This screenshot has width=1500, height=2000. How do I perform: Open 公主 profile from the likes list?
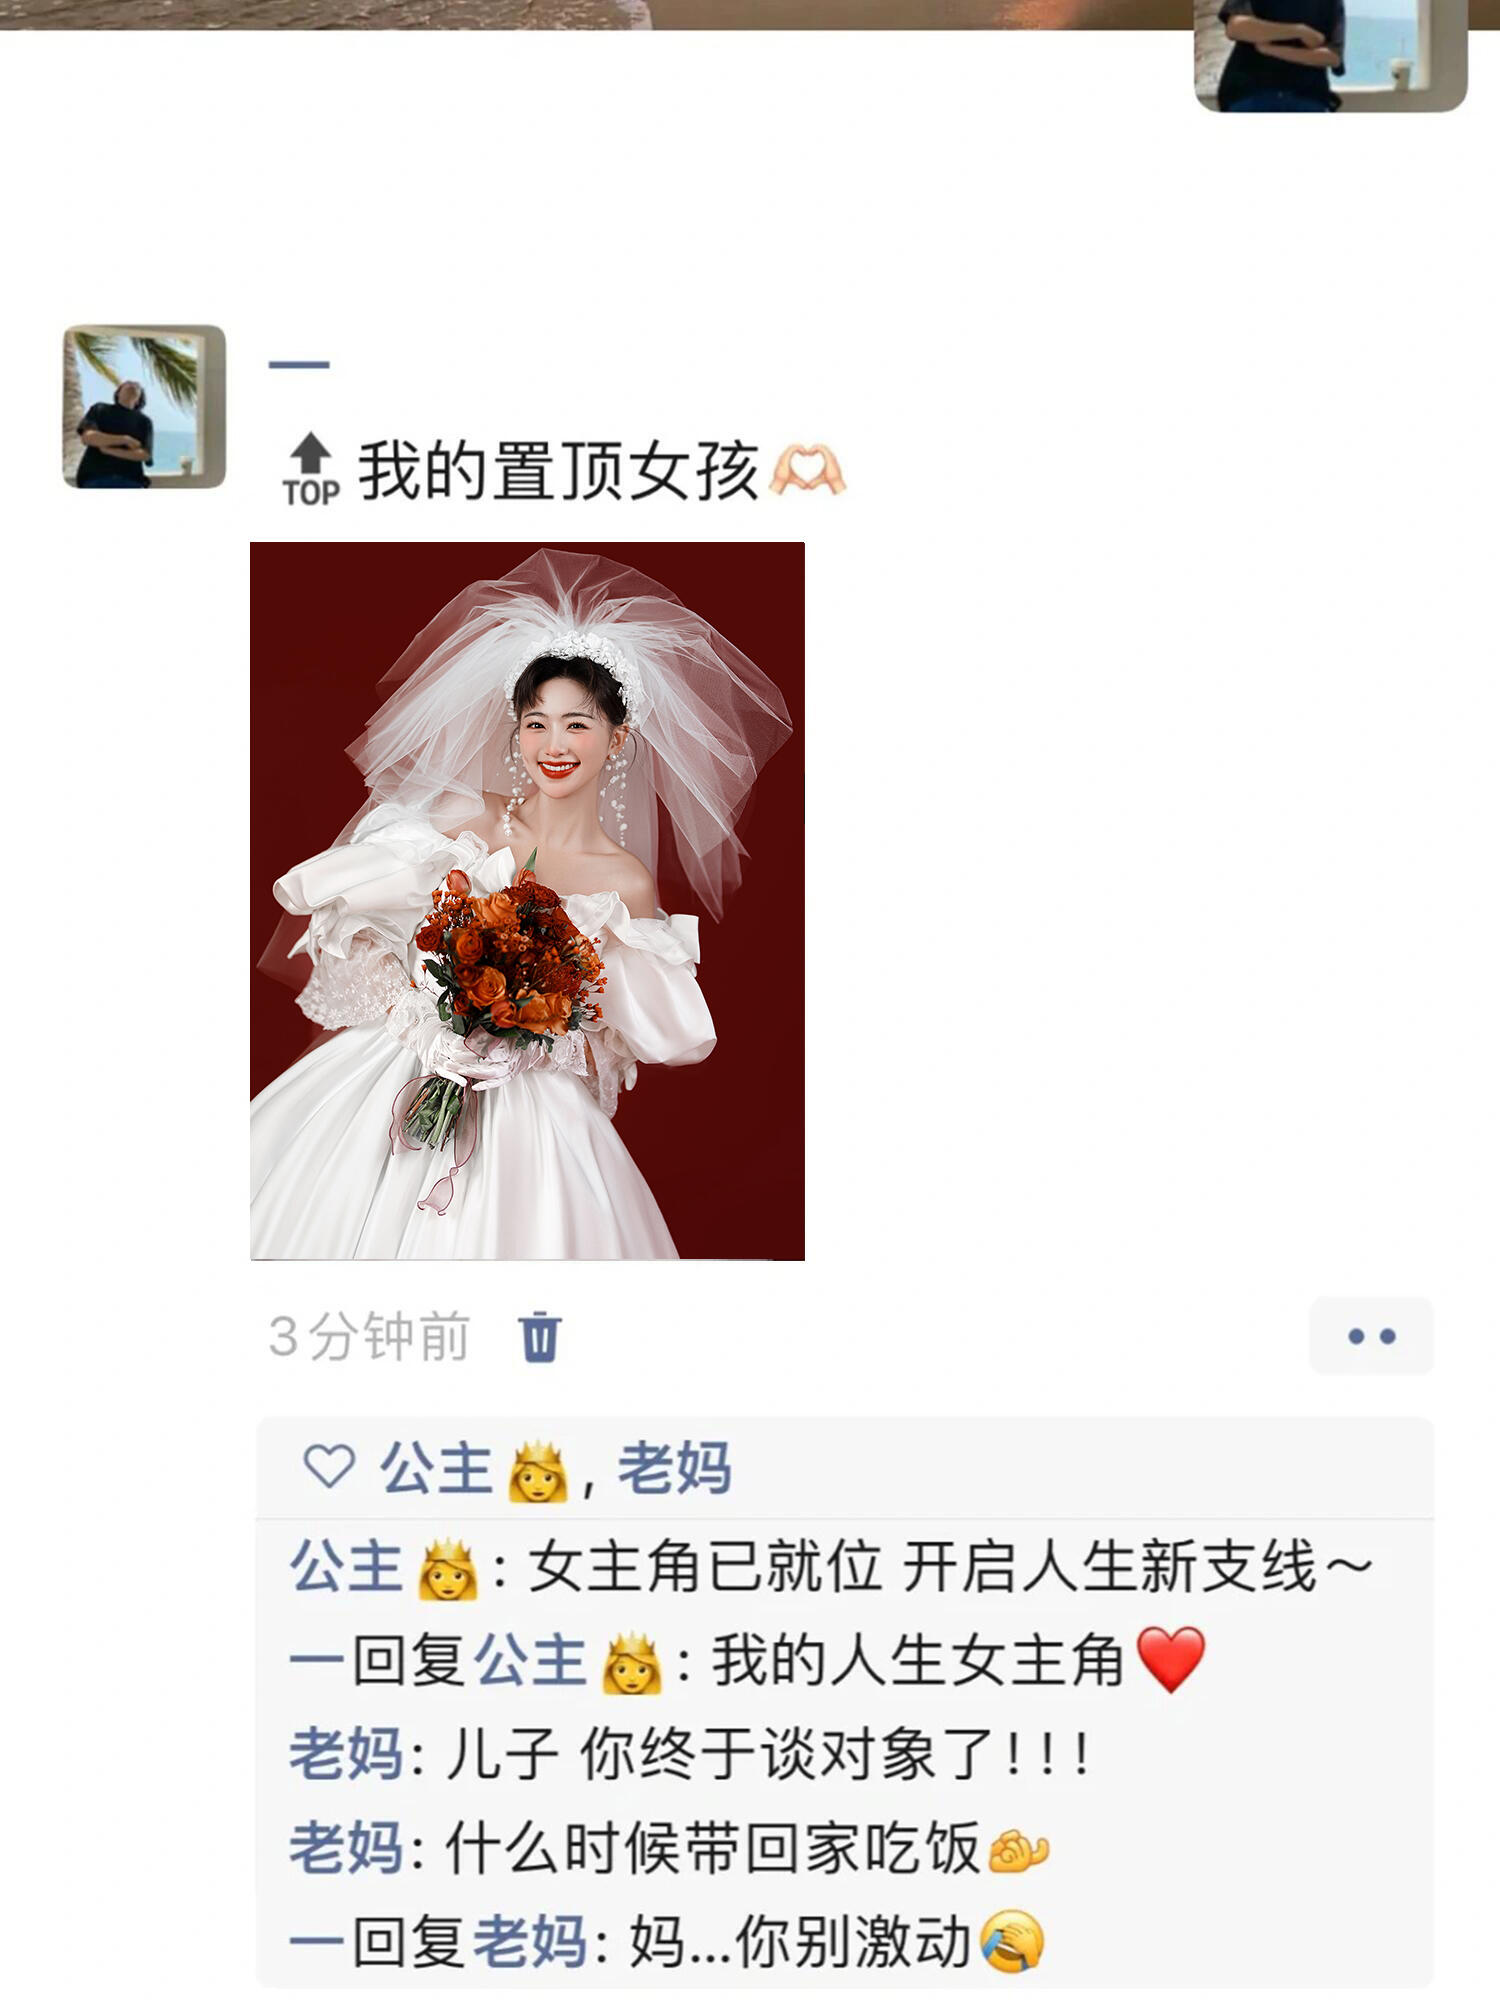click(474, 1469)
